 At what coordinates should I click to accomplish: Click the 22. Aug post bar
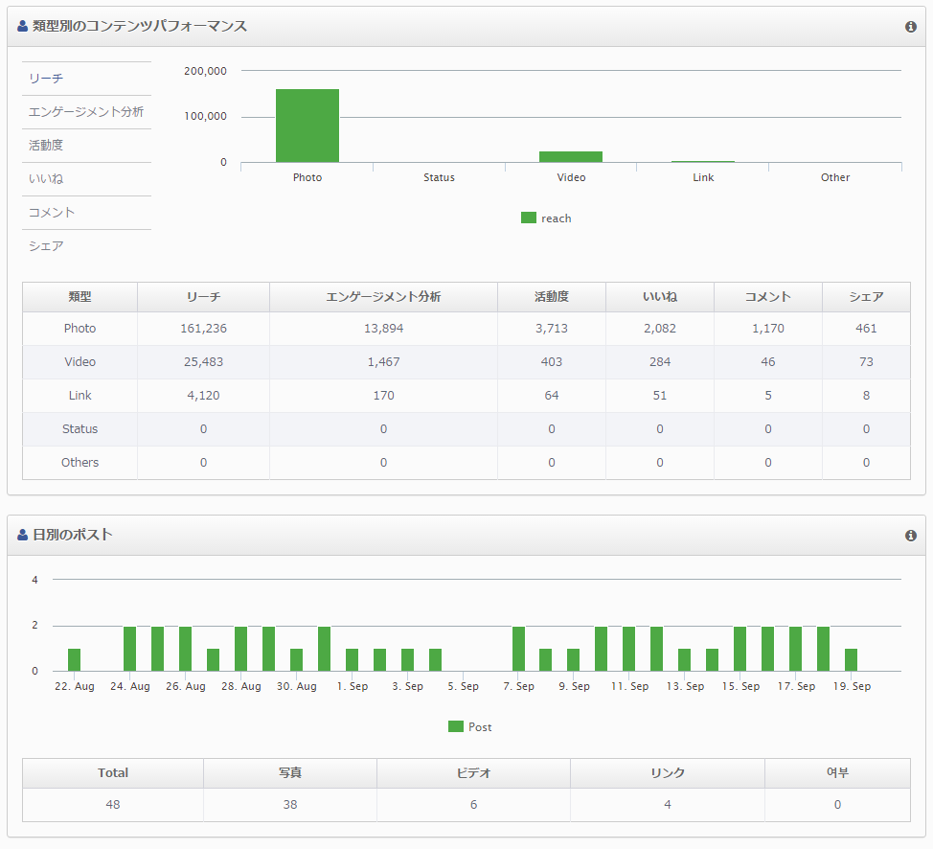tap(74, 660)
